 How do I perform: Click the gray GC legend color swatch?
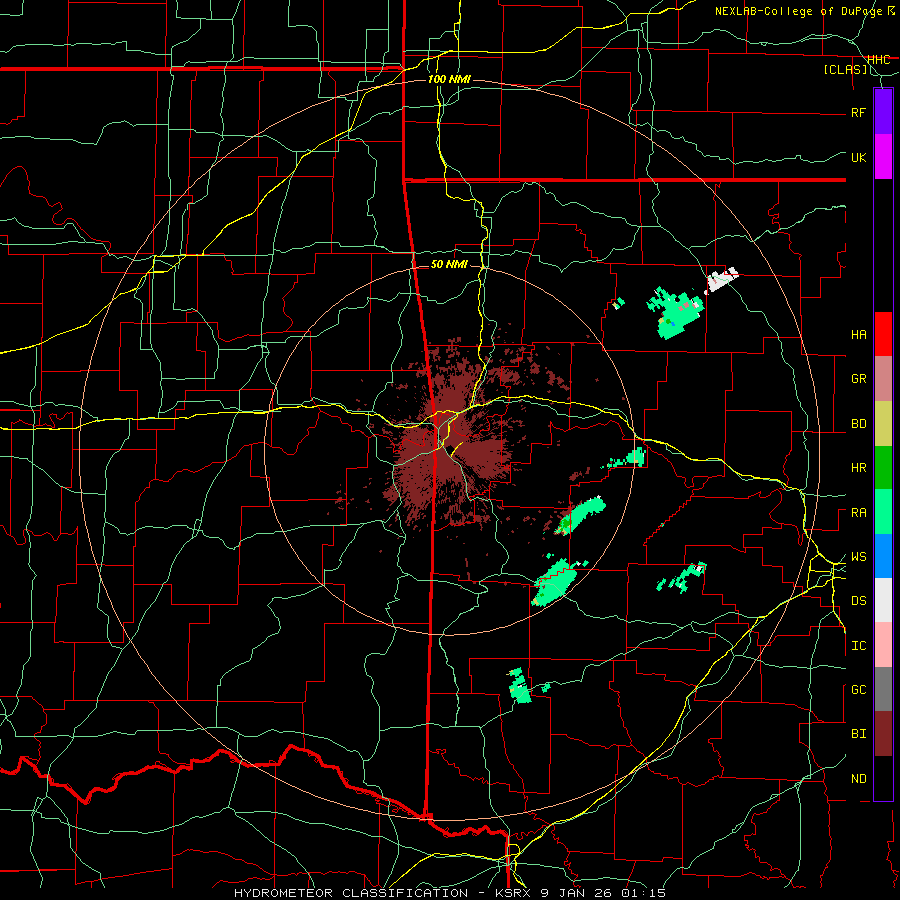click(x=883, y=689)
